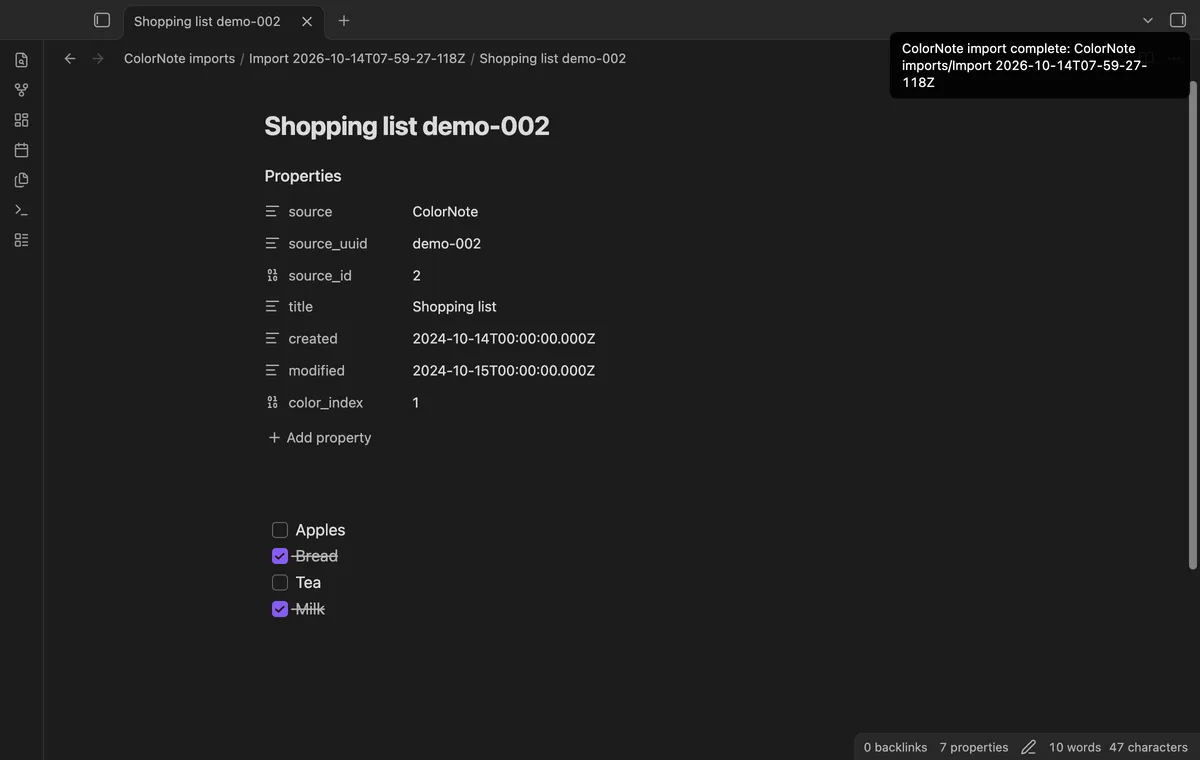Click the Tea list item text

[x=308, y=582]
